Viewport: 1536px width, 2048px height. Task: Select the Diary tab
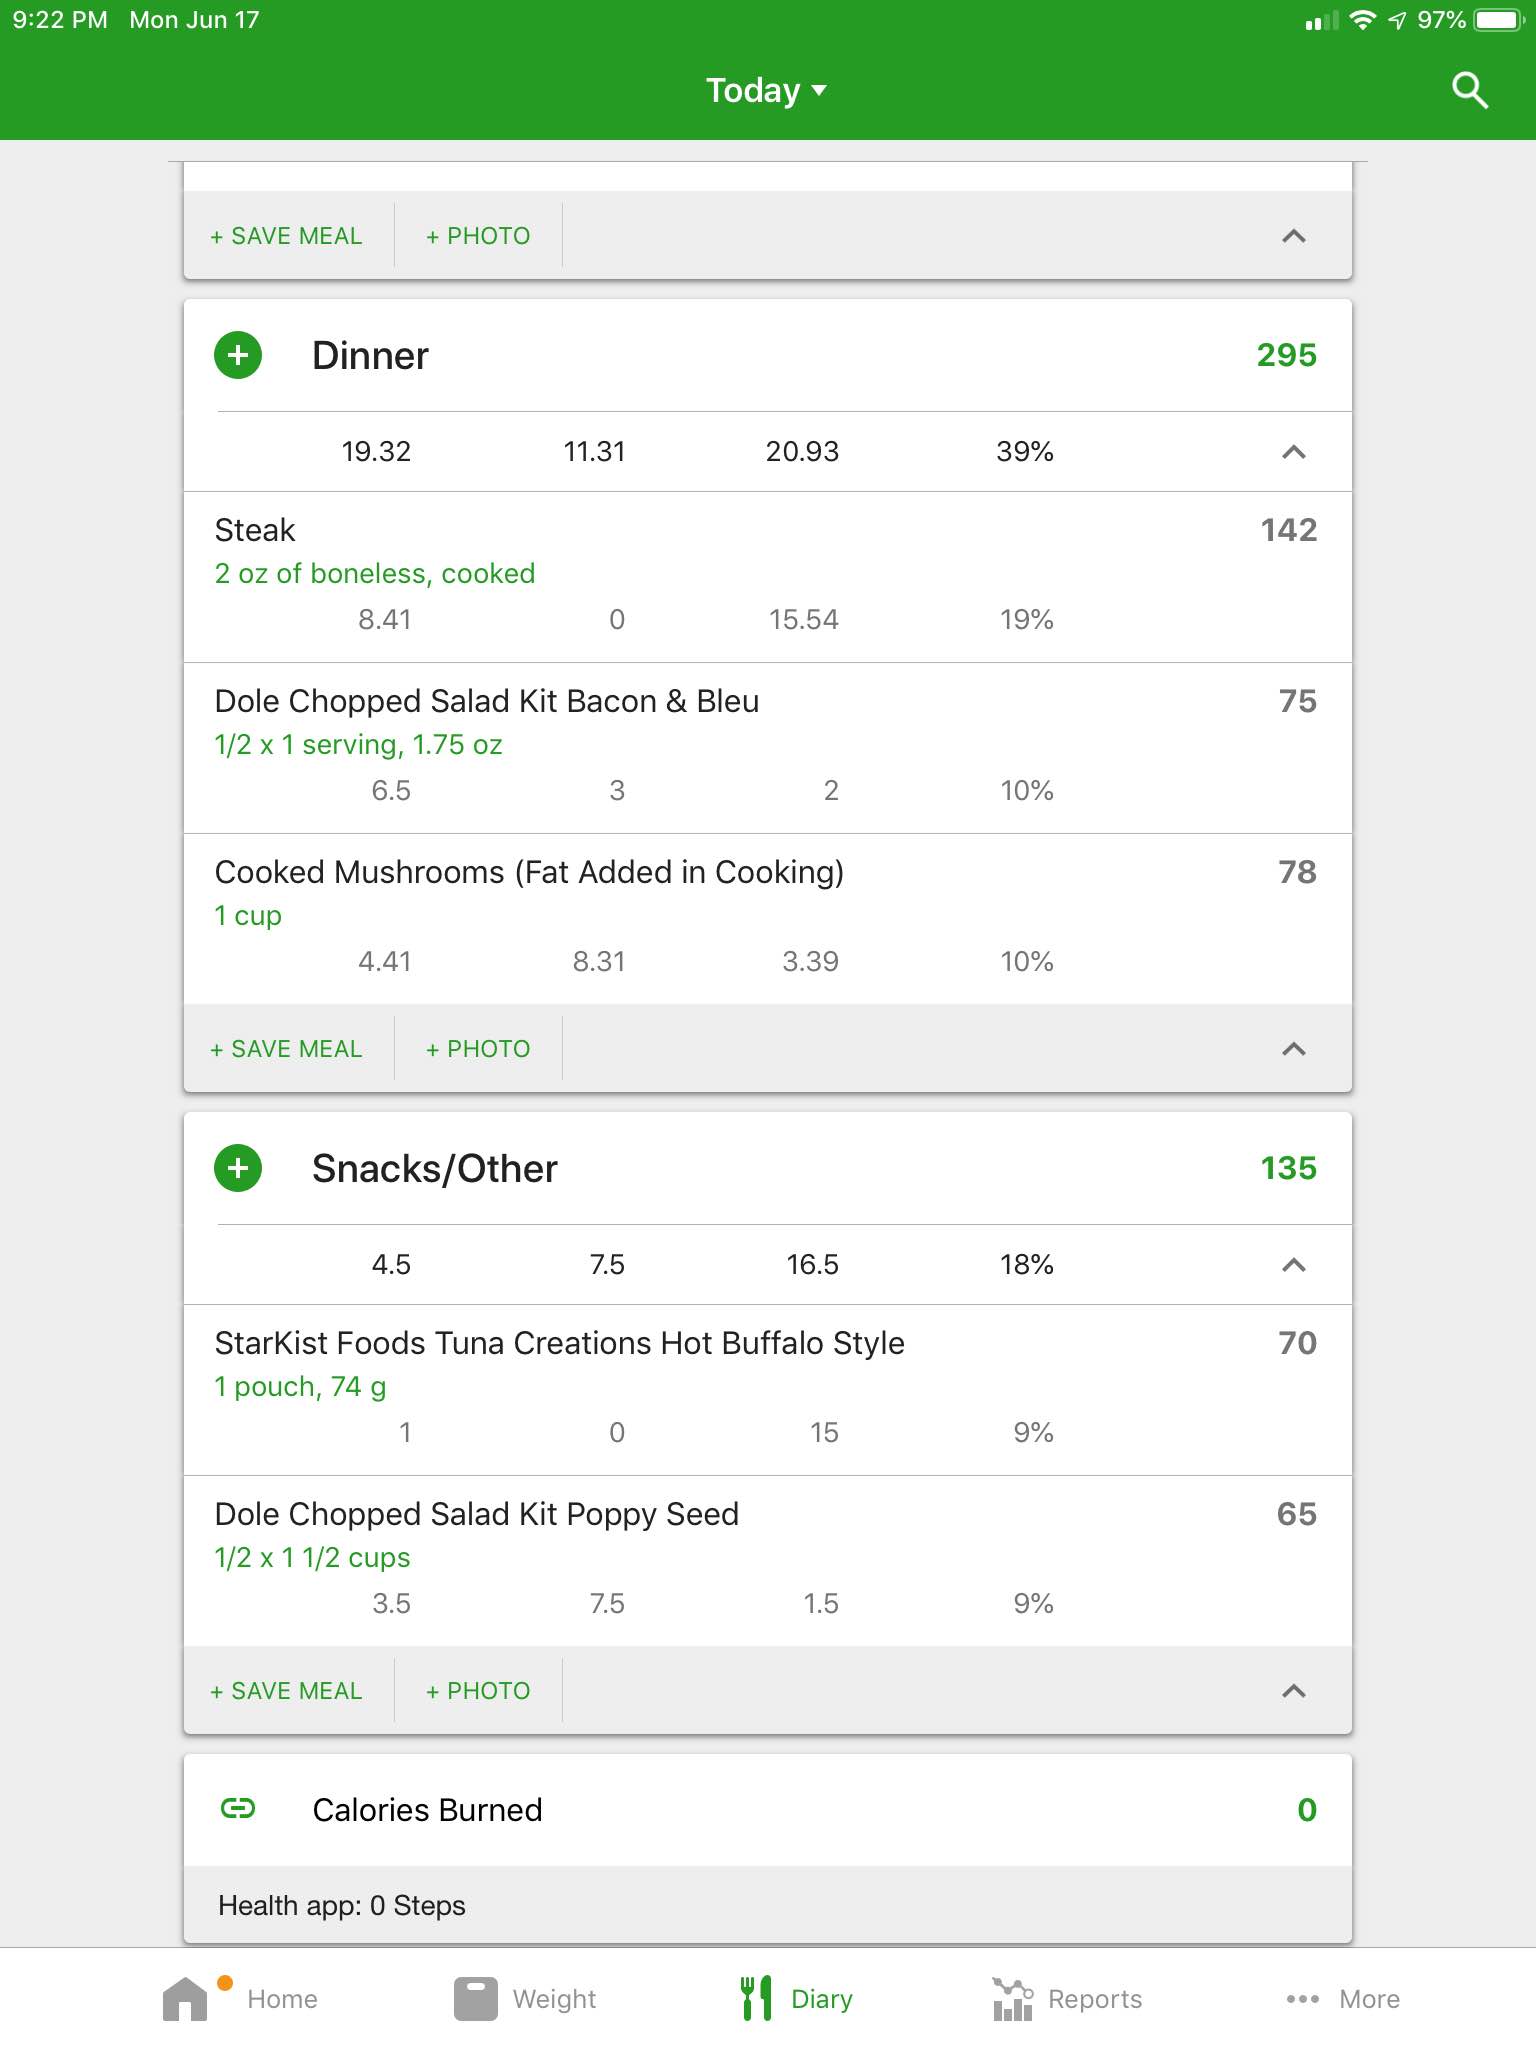pos(797,1999)
